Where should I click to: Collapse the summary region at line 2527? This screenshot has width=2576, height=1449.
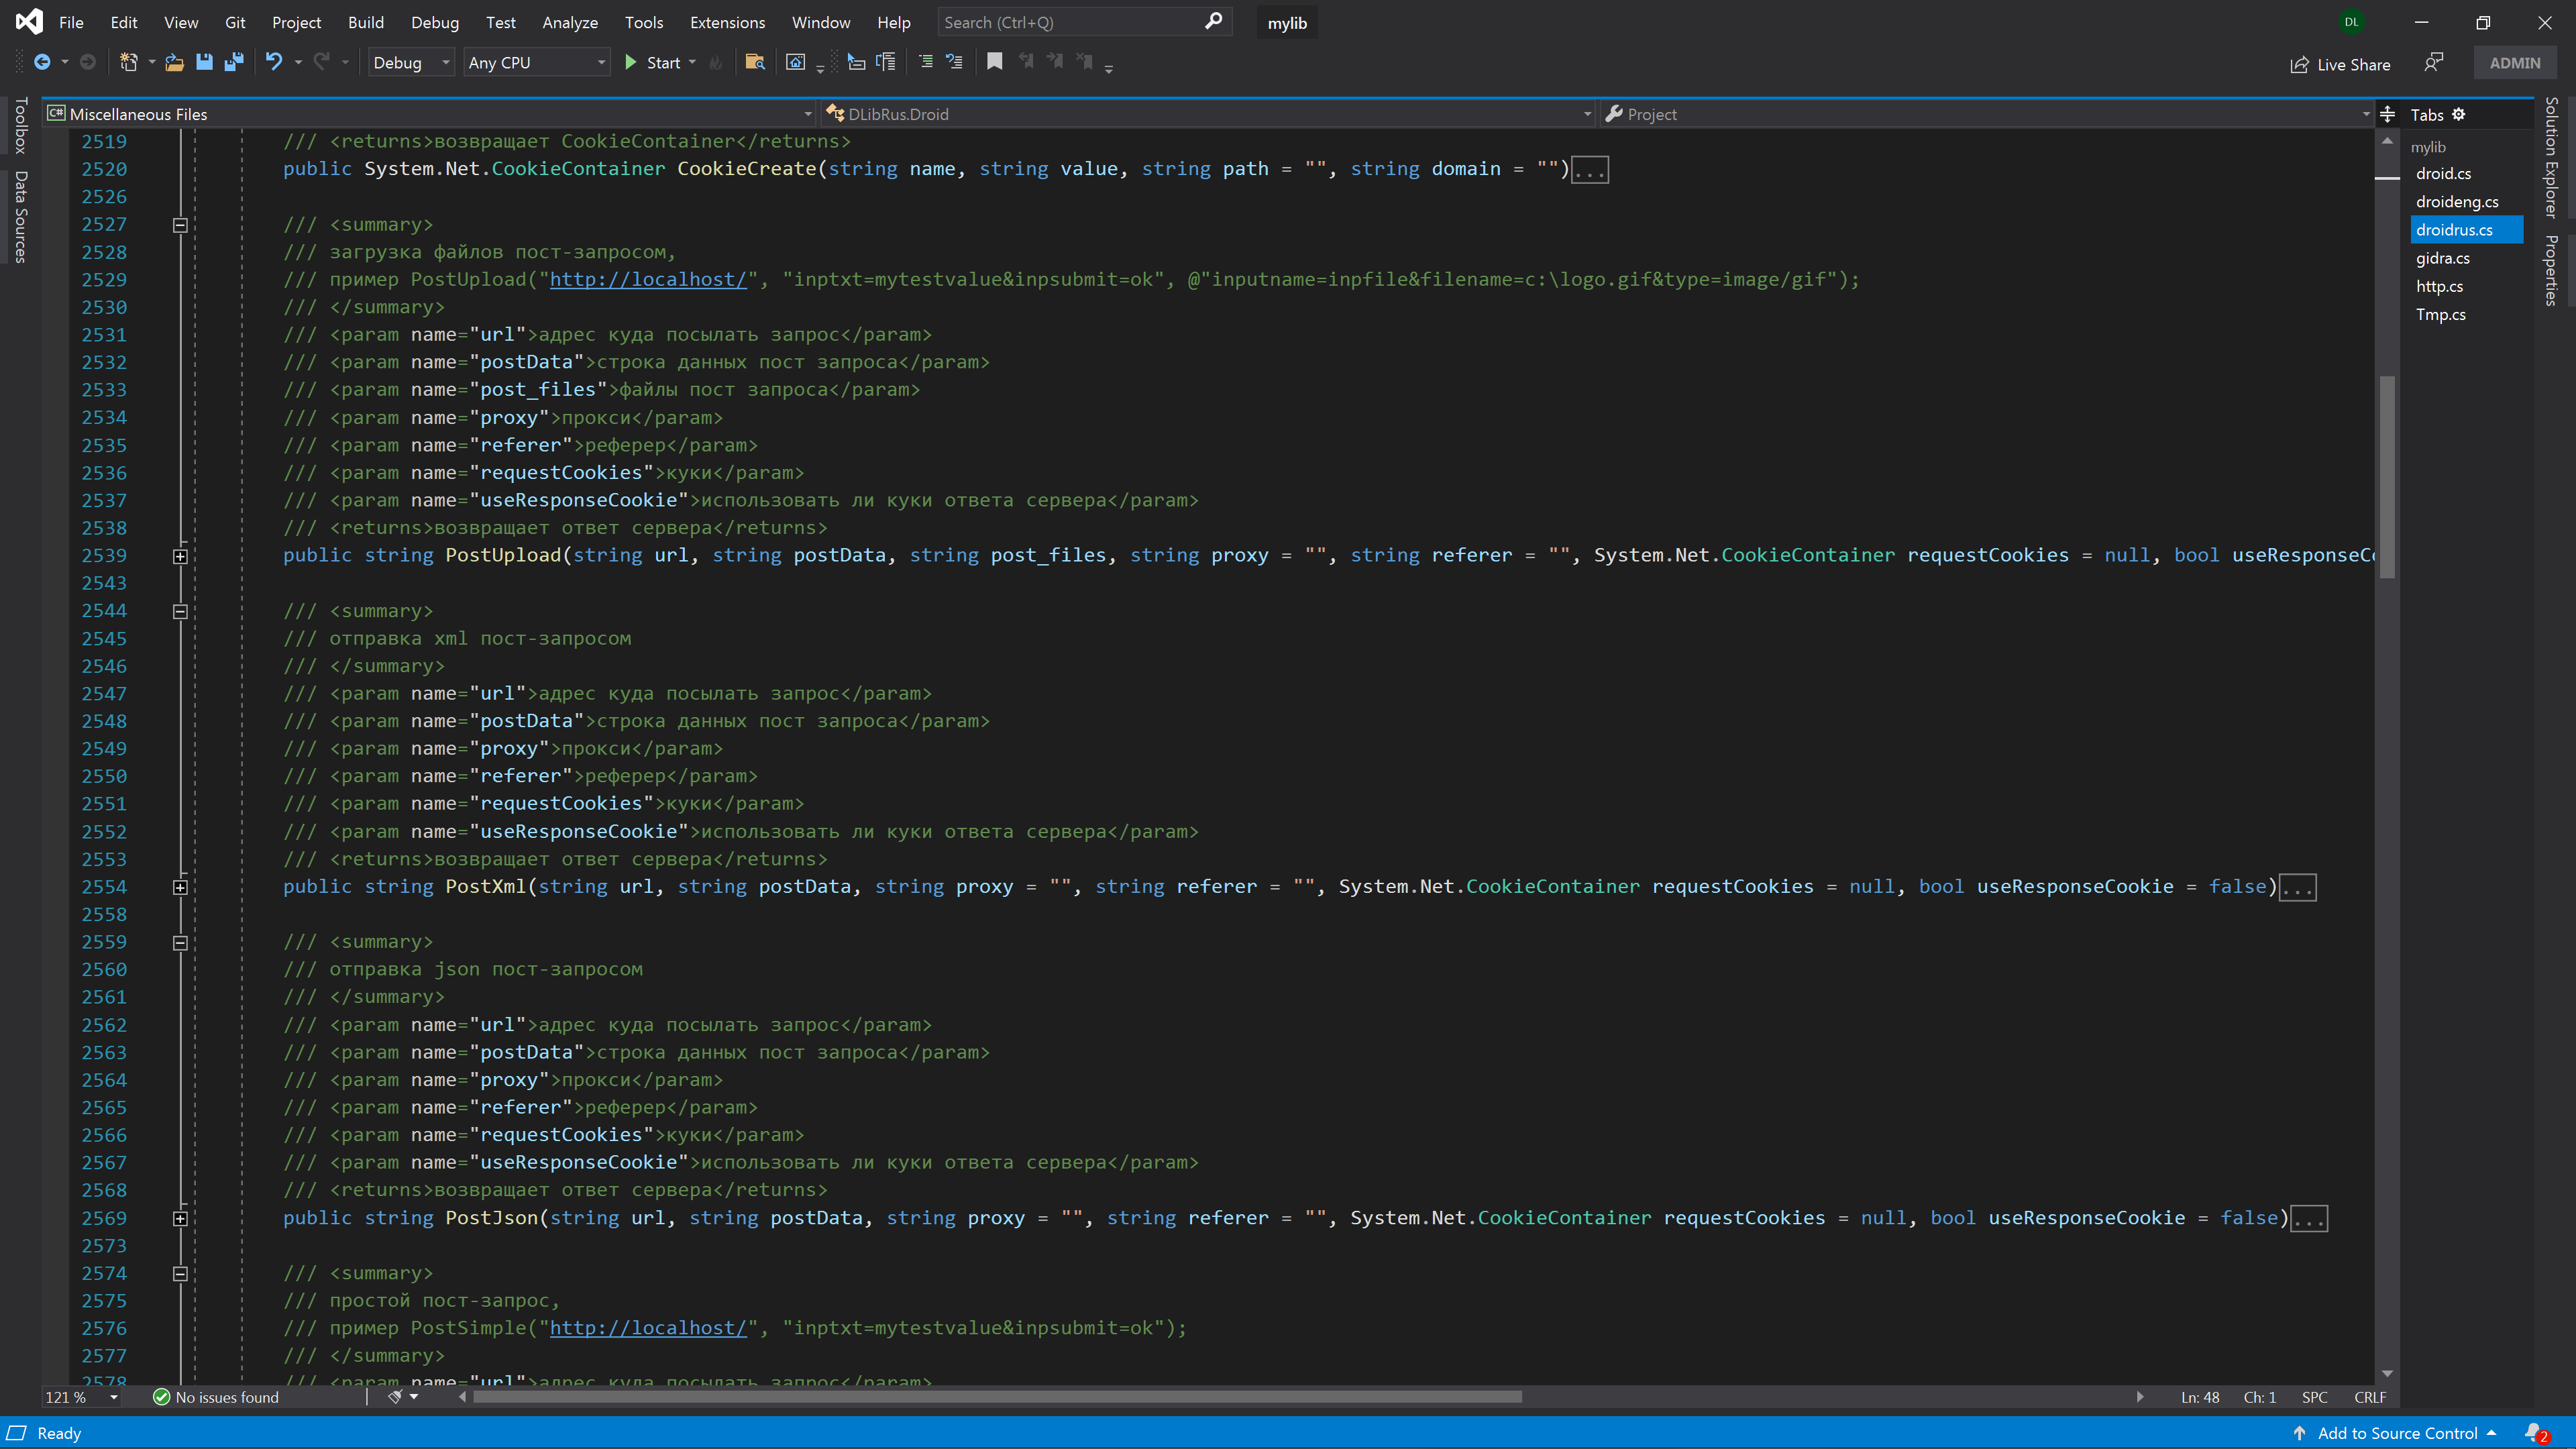[180, 224]
